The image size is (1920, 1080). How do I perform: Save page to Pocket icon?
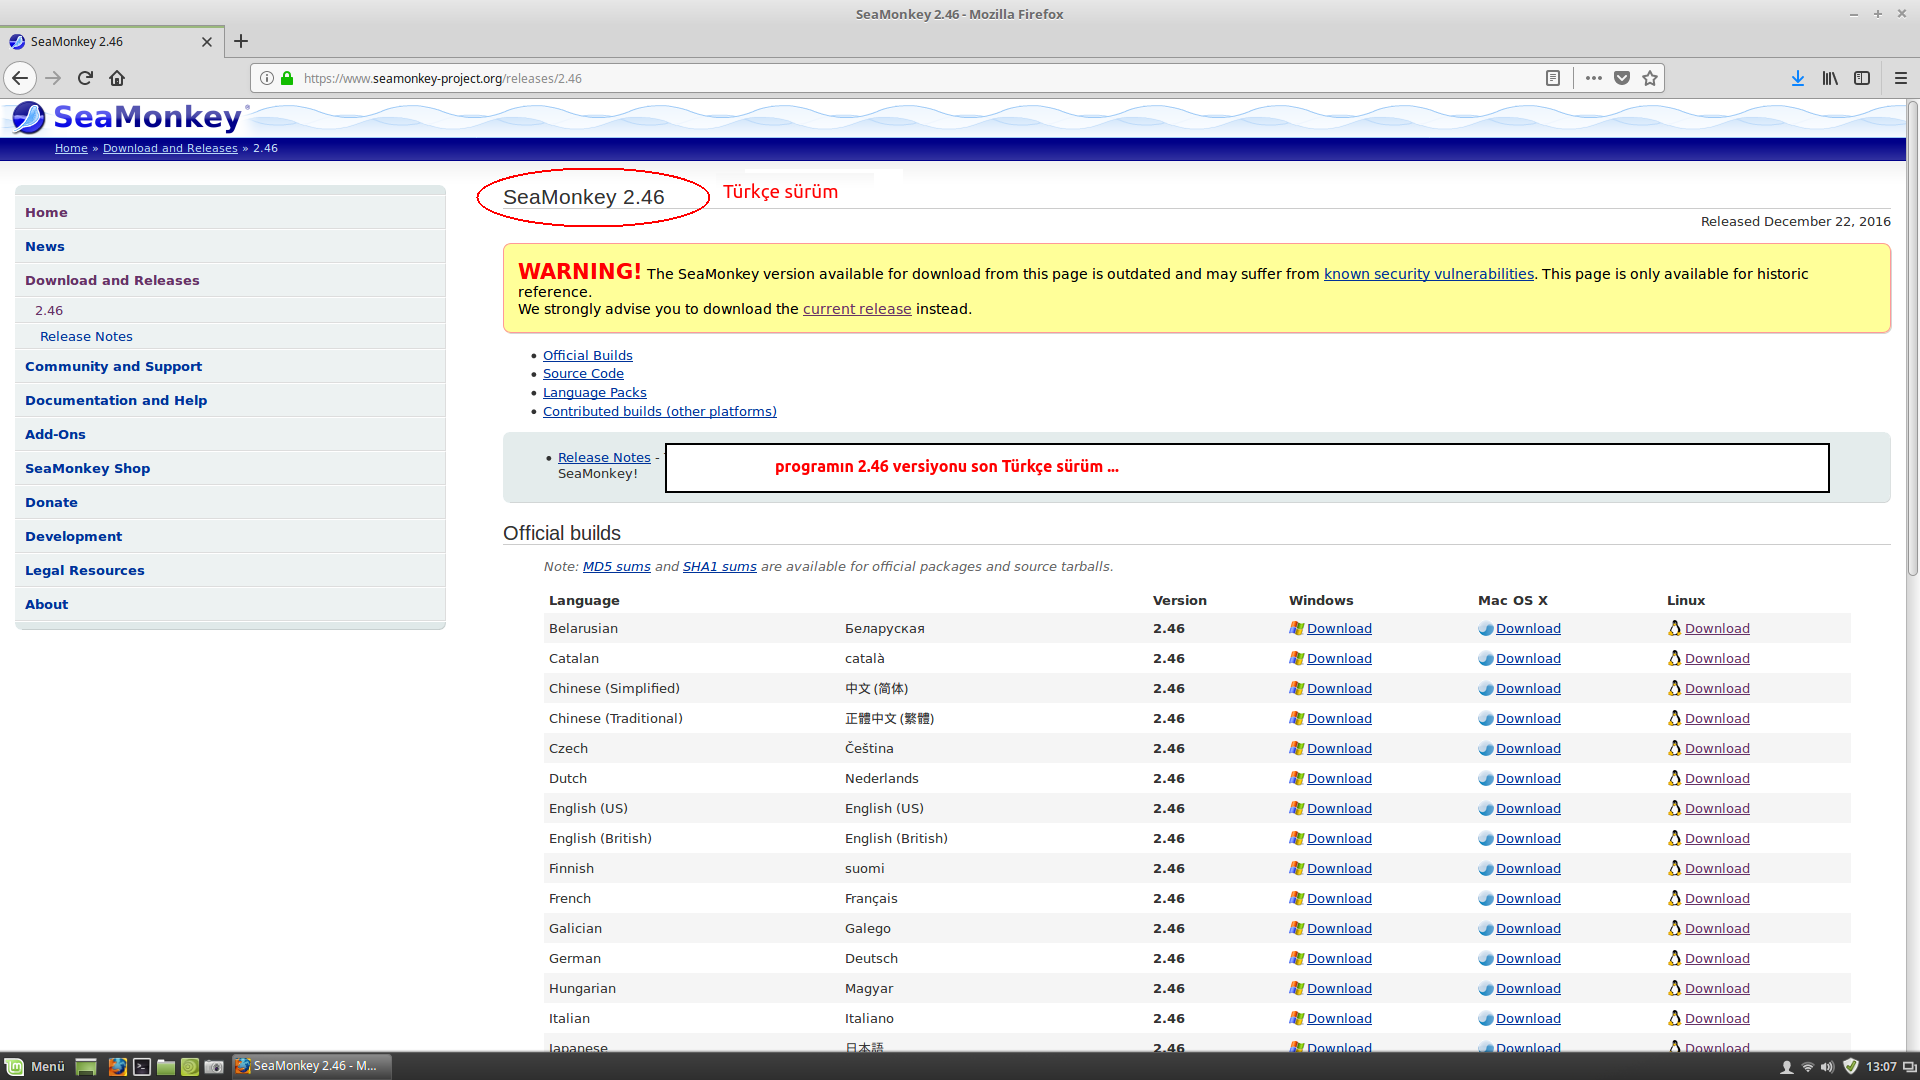[x=1622, y=78]
